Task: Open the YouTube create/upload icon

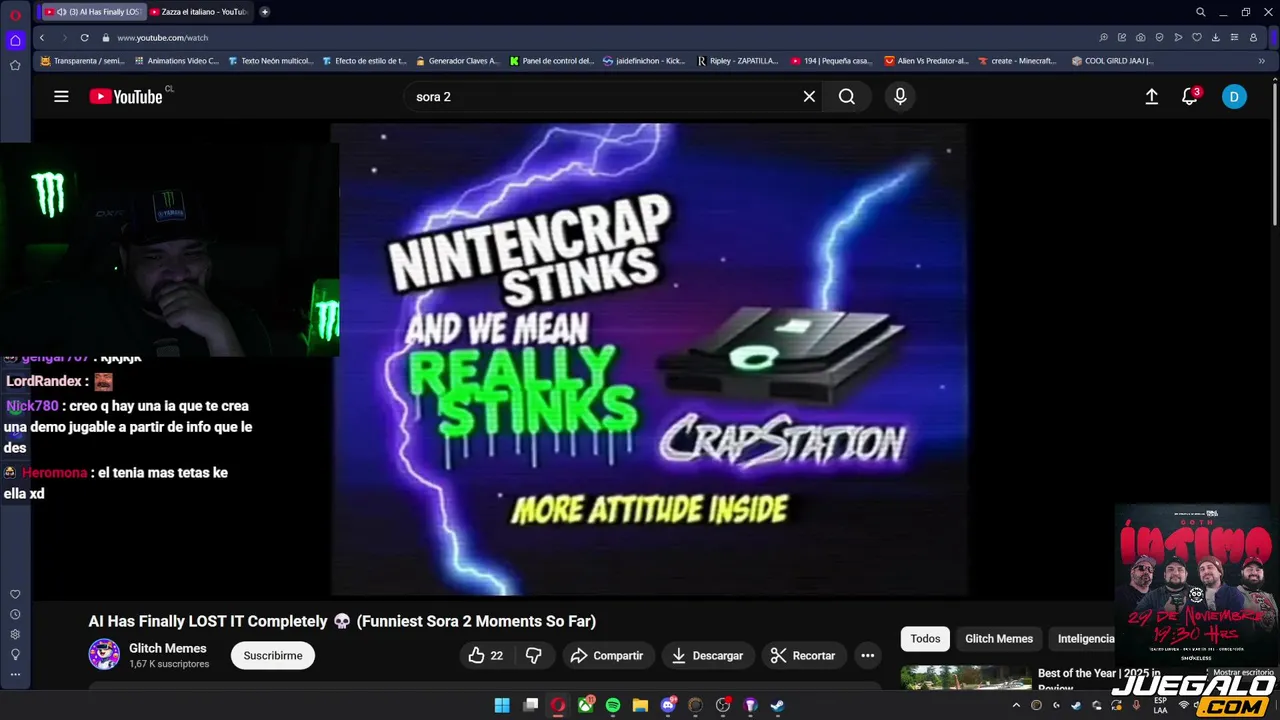Action: (x=1152, y=97)
